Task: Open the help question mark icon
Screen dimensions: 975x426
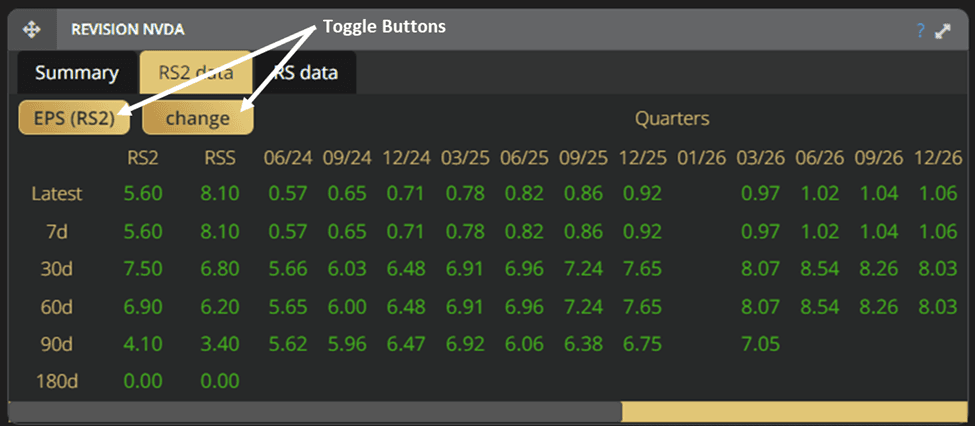Action: coord(921,30)
